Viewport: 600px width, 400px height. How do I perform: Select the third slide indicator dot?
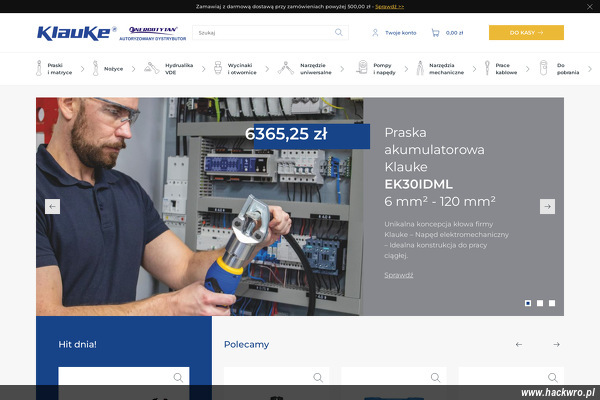(x=552, y=303)
